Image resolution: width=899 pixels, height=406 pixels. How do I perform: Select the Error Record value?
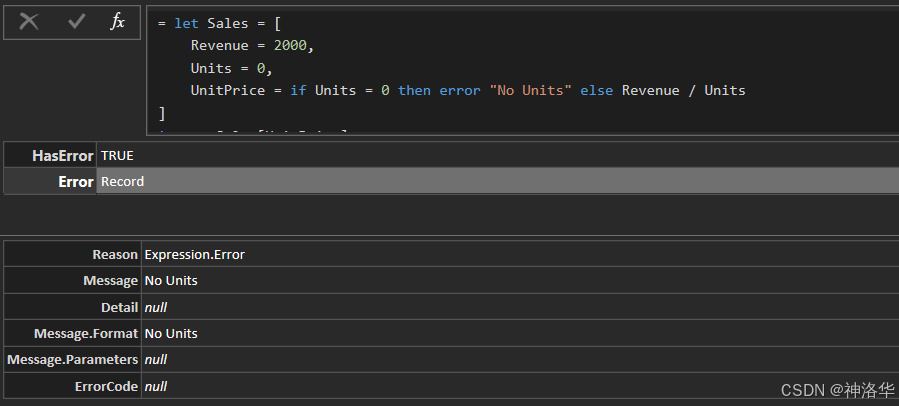(x=498, y=181)
